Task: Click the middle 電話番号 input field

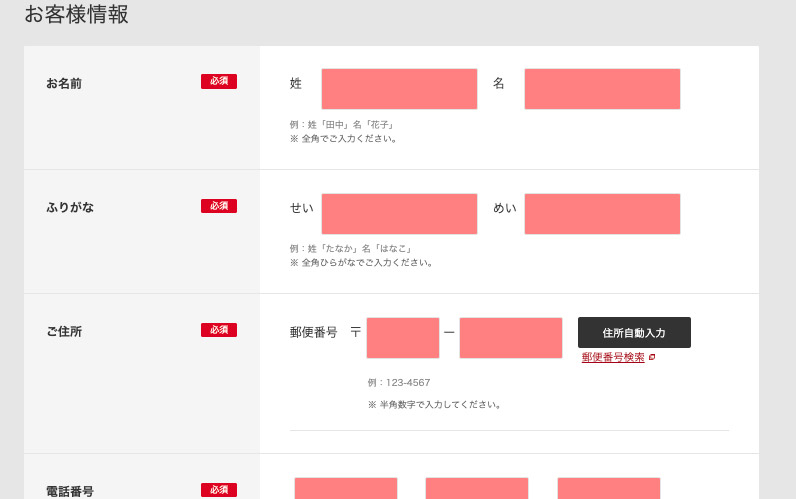Action: (477, 488)
